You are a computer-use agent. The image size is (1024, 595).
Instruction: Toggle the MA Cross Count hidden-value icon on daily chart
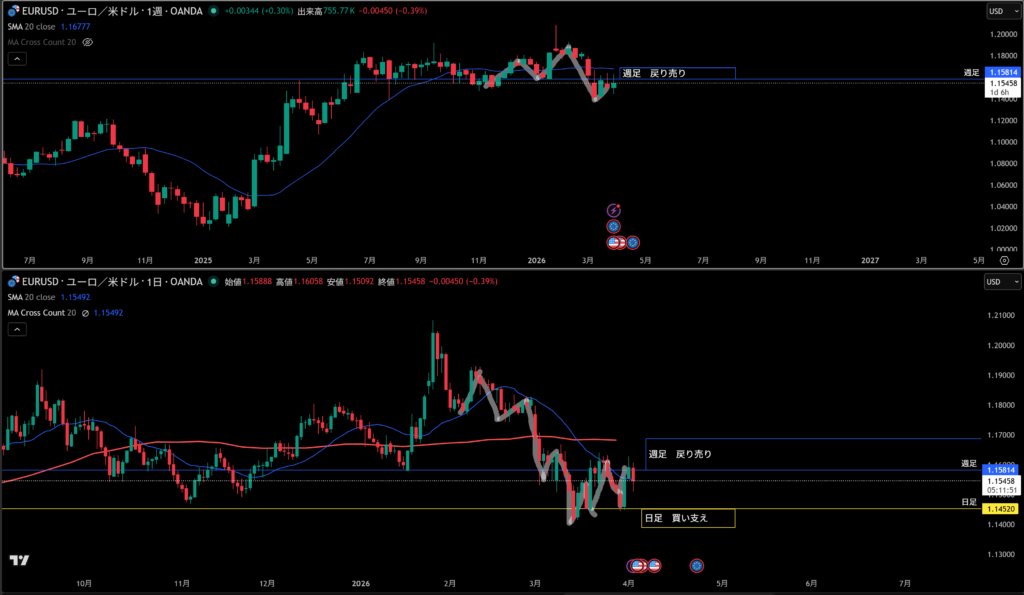[x=84, y=313]
